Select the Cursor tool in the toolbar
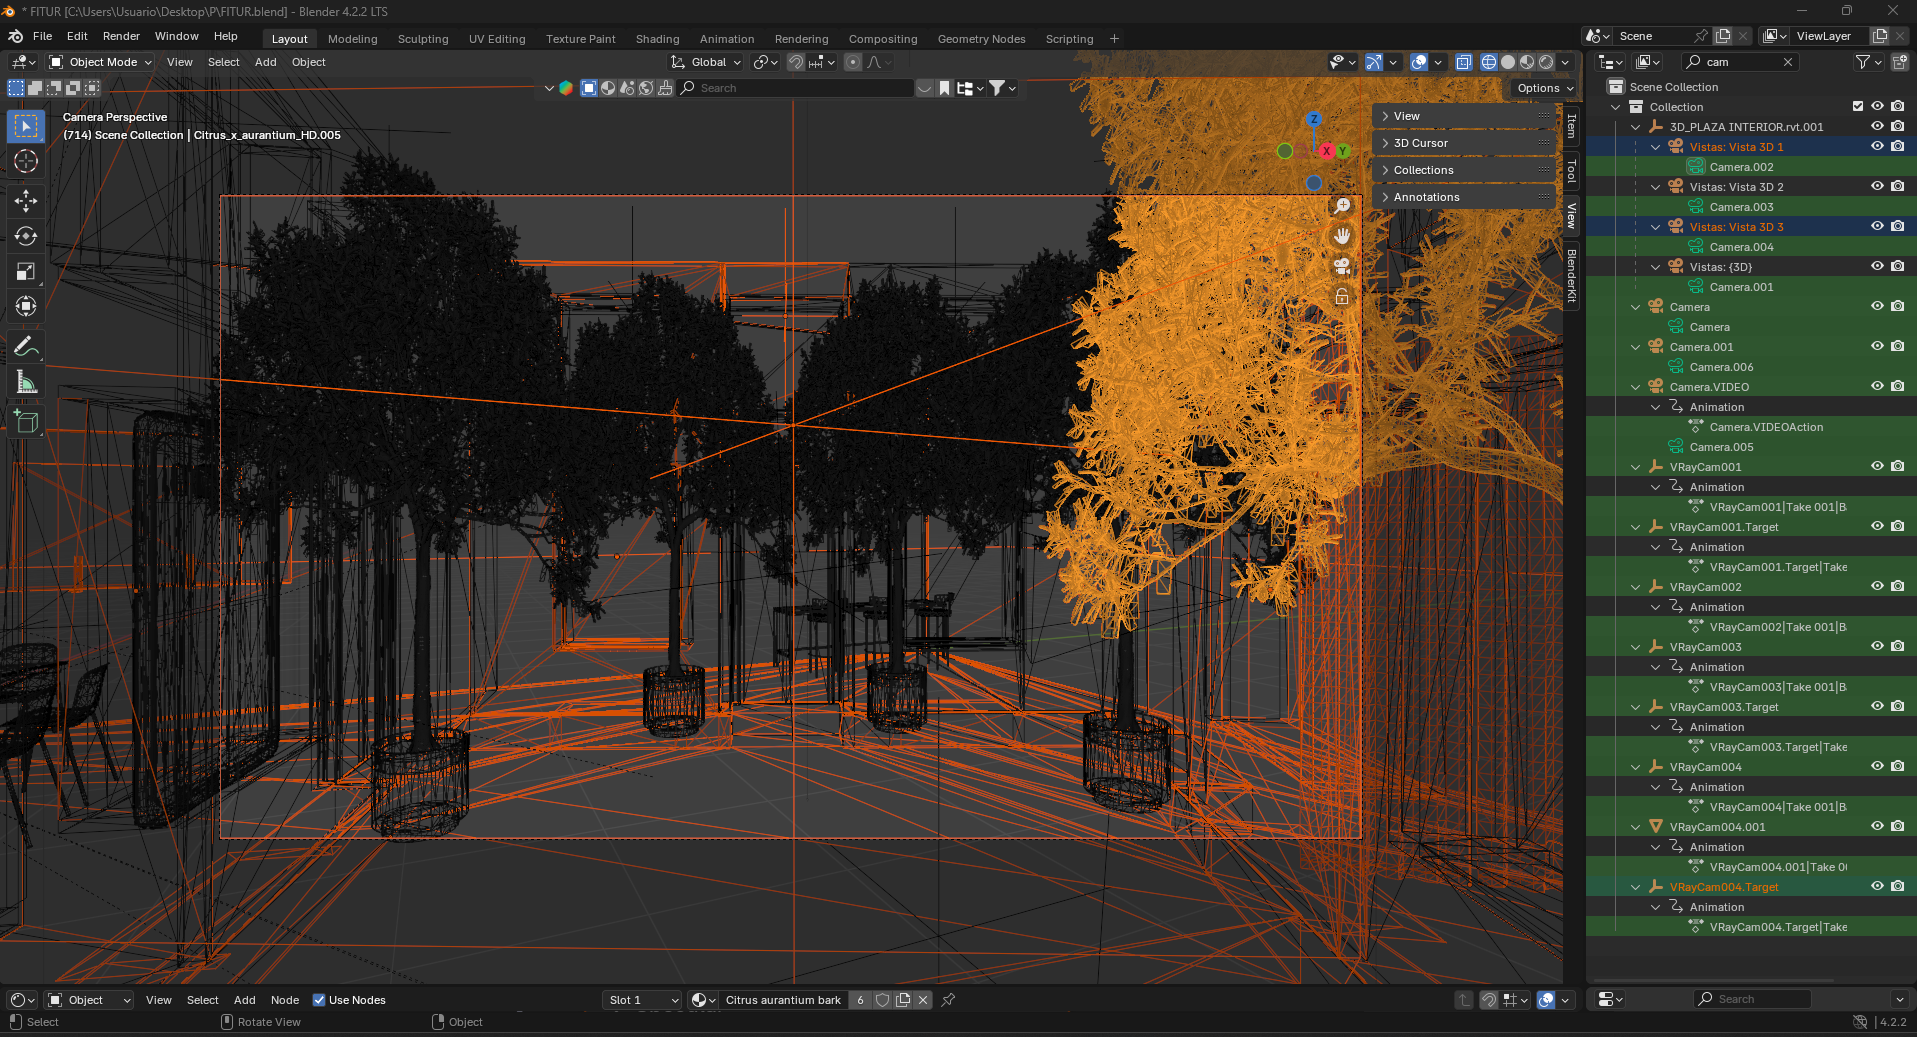Viewport: 1917px width, 1037px height. [26, 161]
